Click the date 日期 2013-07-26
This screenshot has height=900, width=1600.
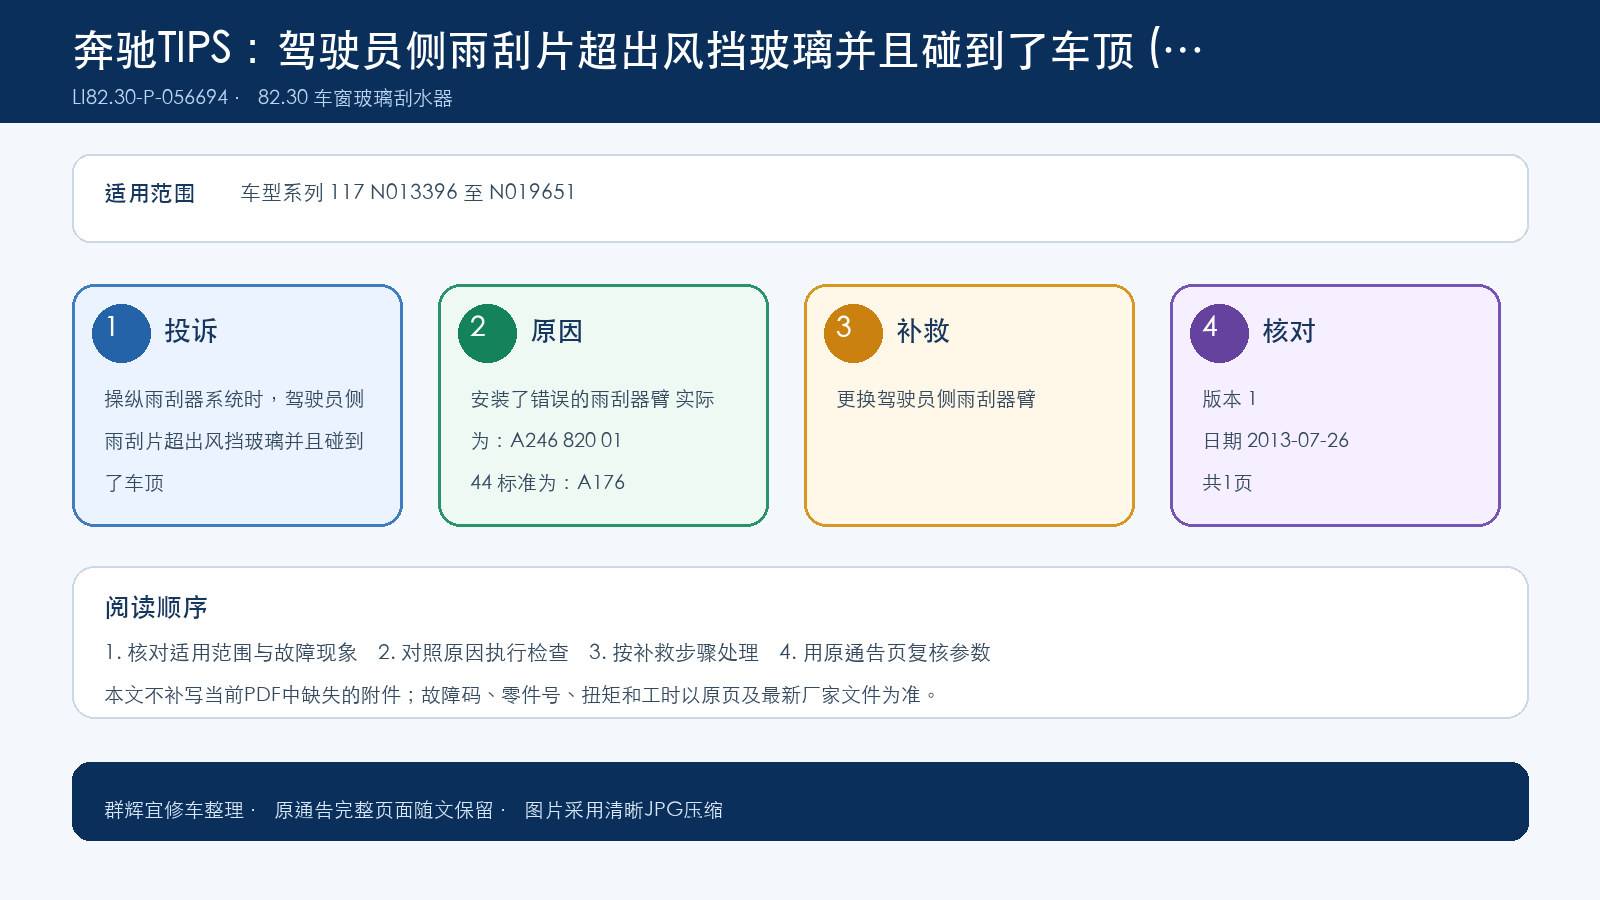1275,441
